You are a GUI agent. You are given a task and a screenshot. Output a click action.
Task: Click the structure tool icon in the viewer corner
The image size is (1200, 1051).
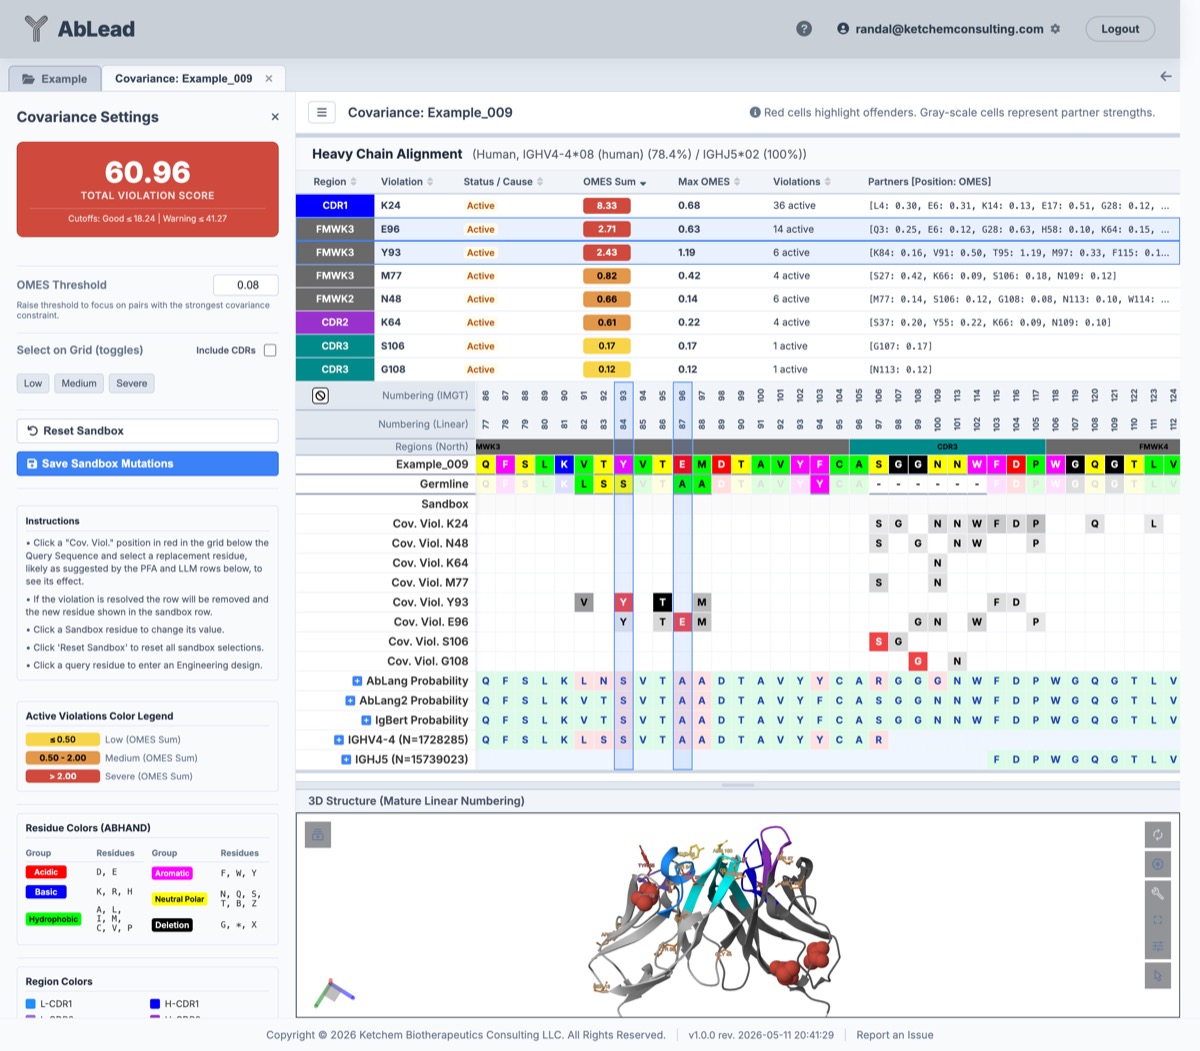coord(318,834)
